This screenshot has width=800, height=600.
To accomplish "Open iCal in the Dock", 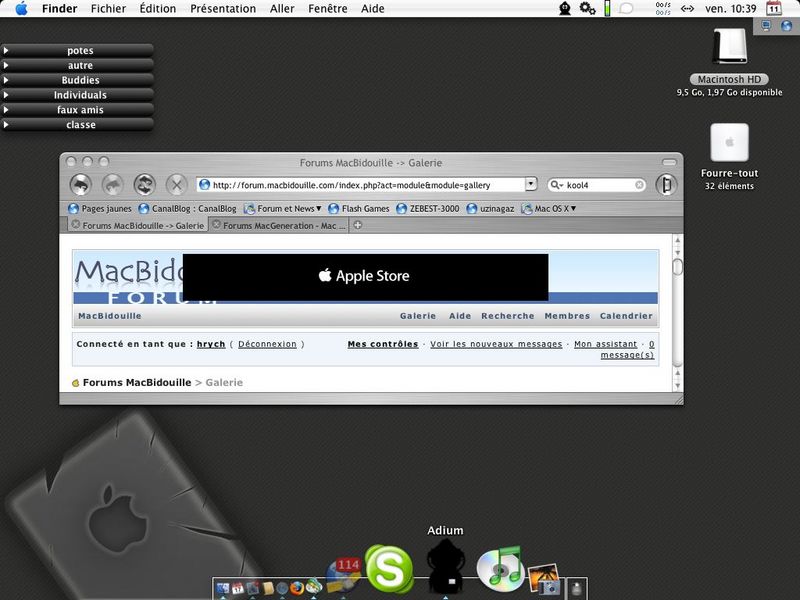I will pos(238,588).
